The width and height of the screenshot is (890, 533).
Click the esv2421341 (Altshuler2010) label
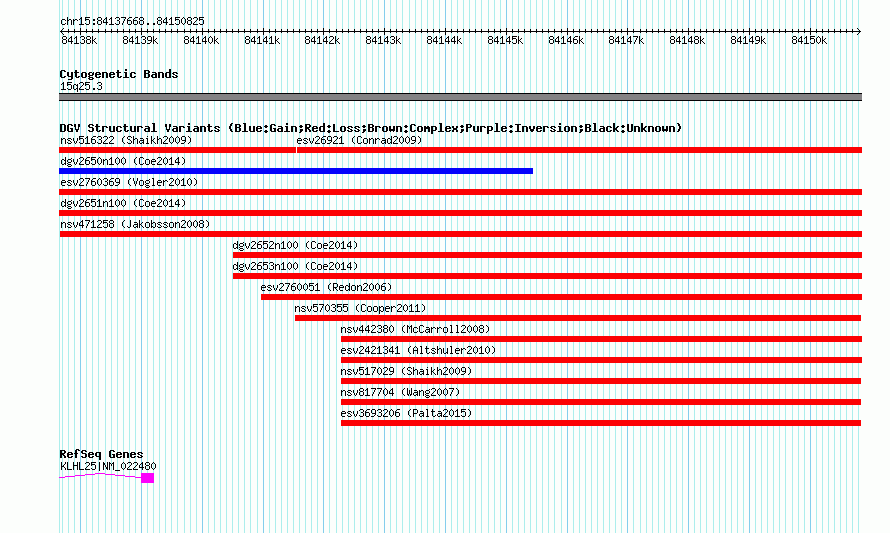point(418,350)
